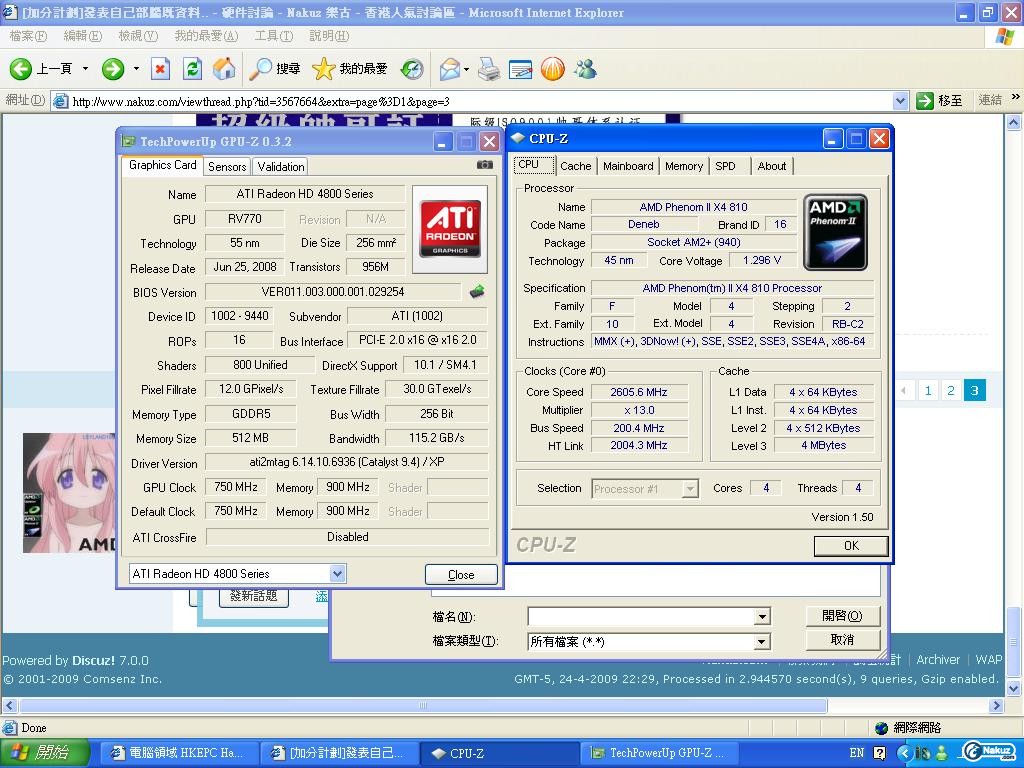Click the IE Forward arrow icon

click(x=113, y=69)
